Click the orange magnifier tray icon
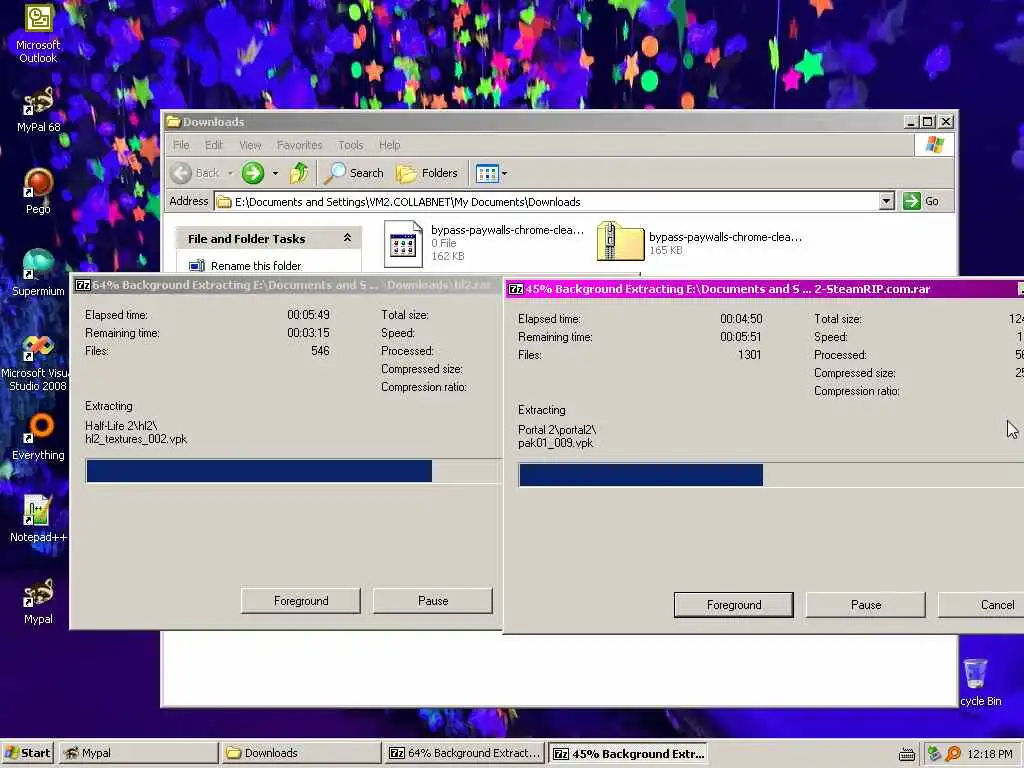 [953, 754]
